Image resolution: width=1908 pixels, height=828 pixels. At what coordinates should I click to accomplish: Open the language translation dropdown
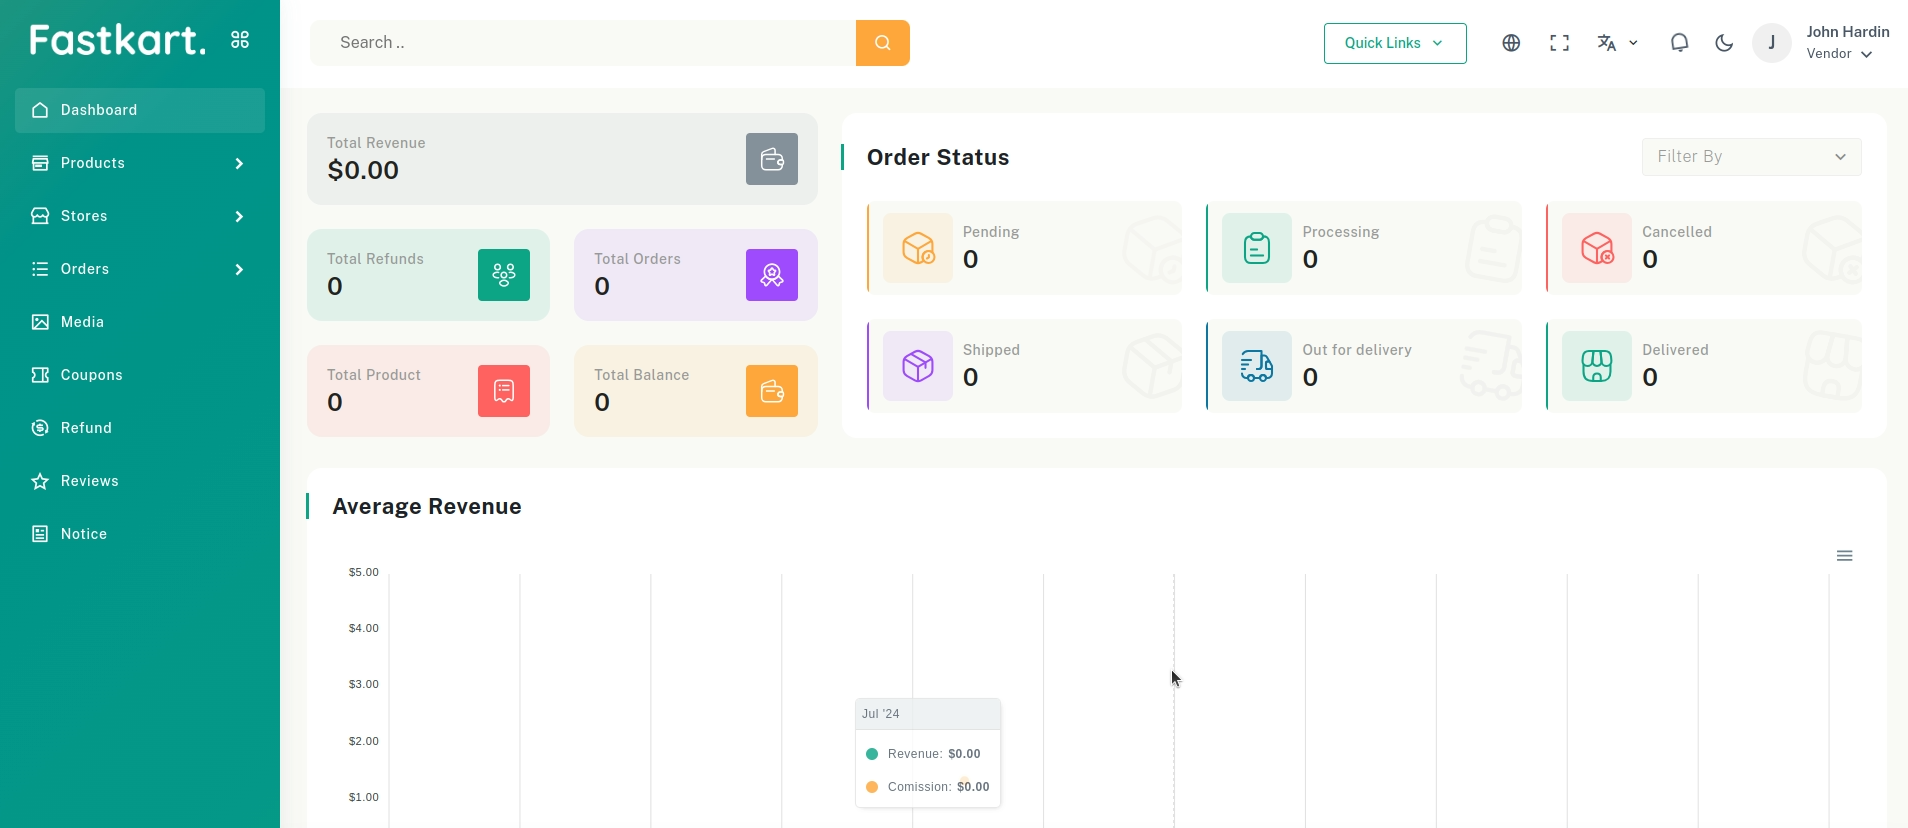[x=1616, y=43]
